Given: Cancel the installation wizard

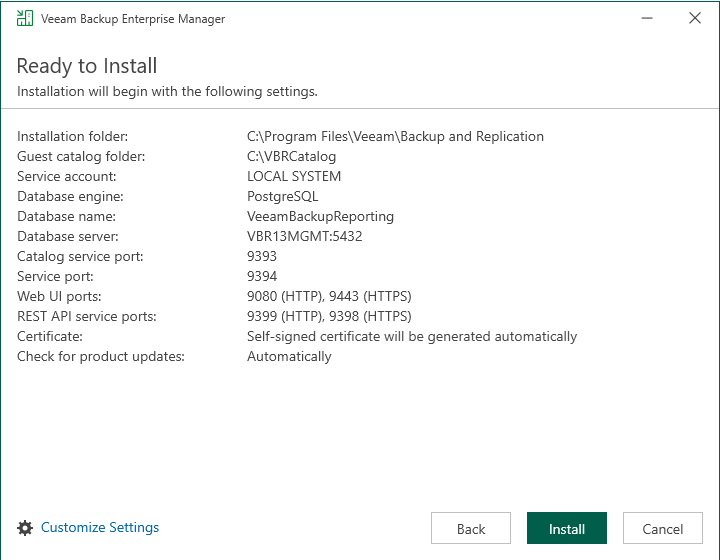Looking at the screenshot, I should click(662, 529).
